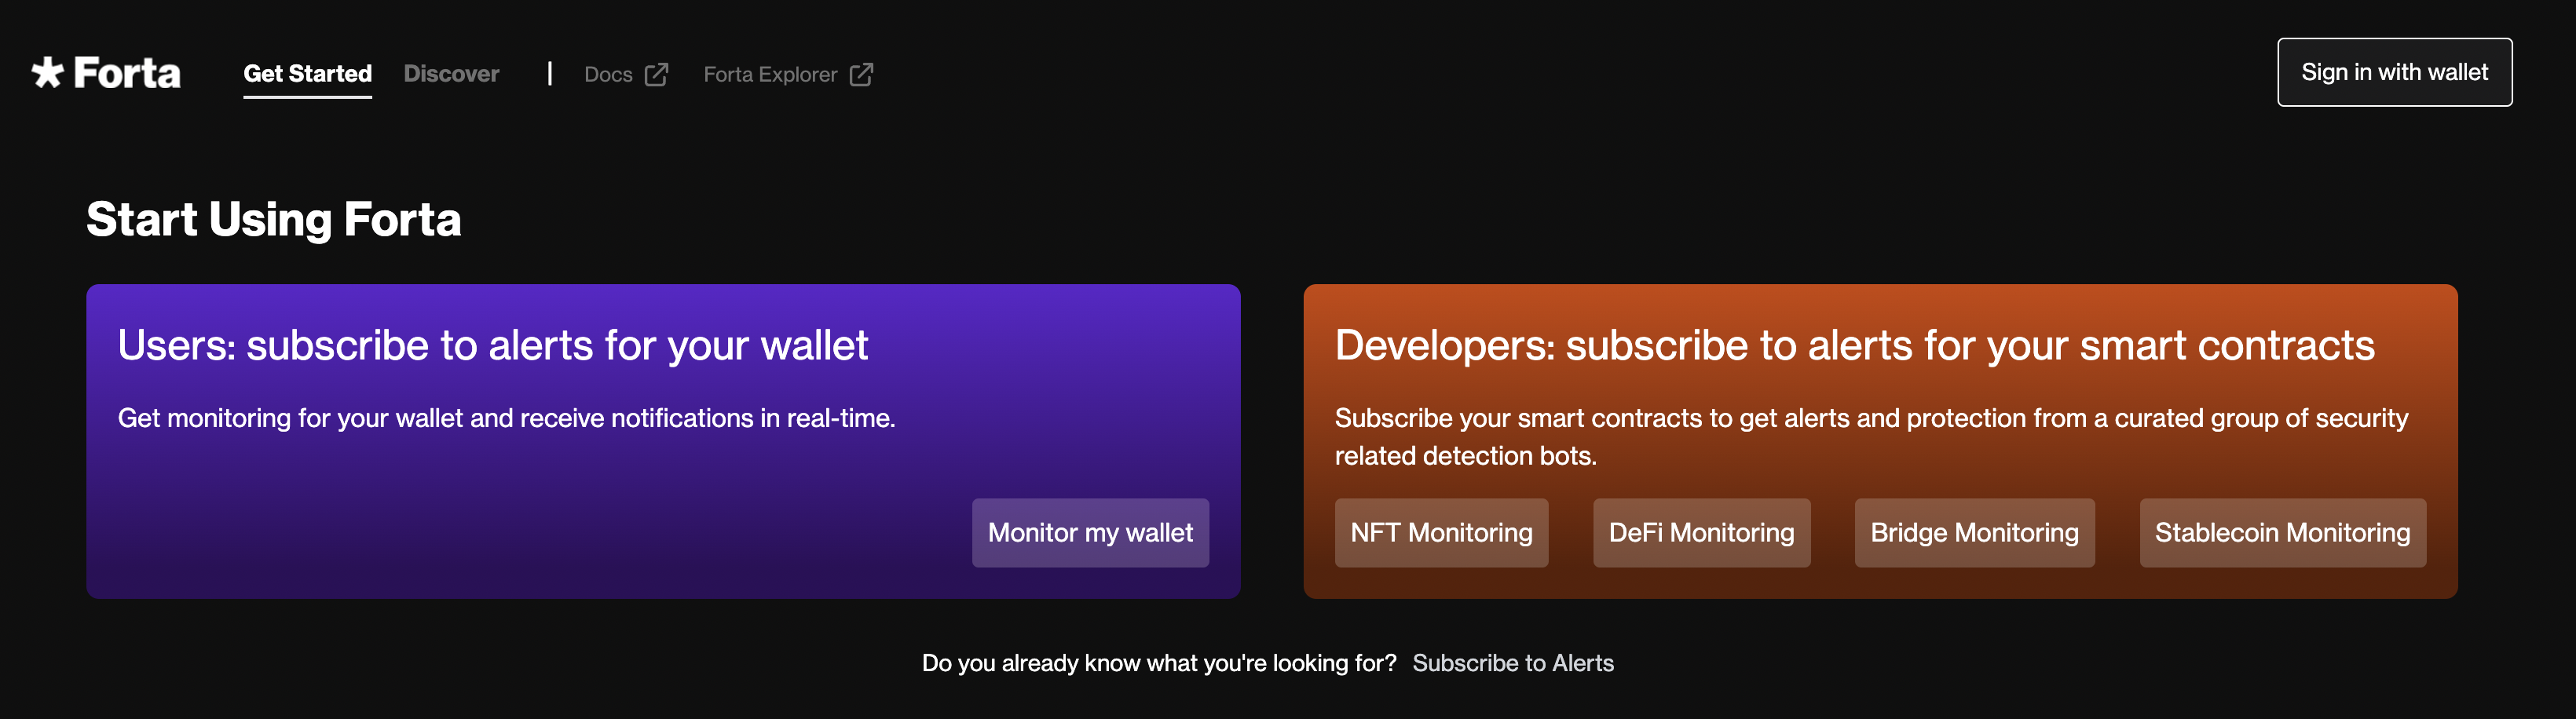Open the Docs link
Image resolution: width=2576 pixels, height=719 pixels.
pyautogui.click(x=608, y=75)
